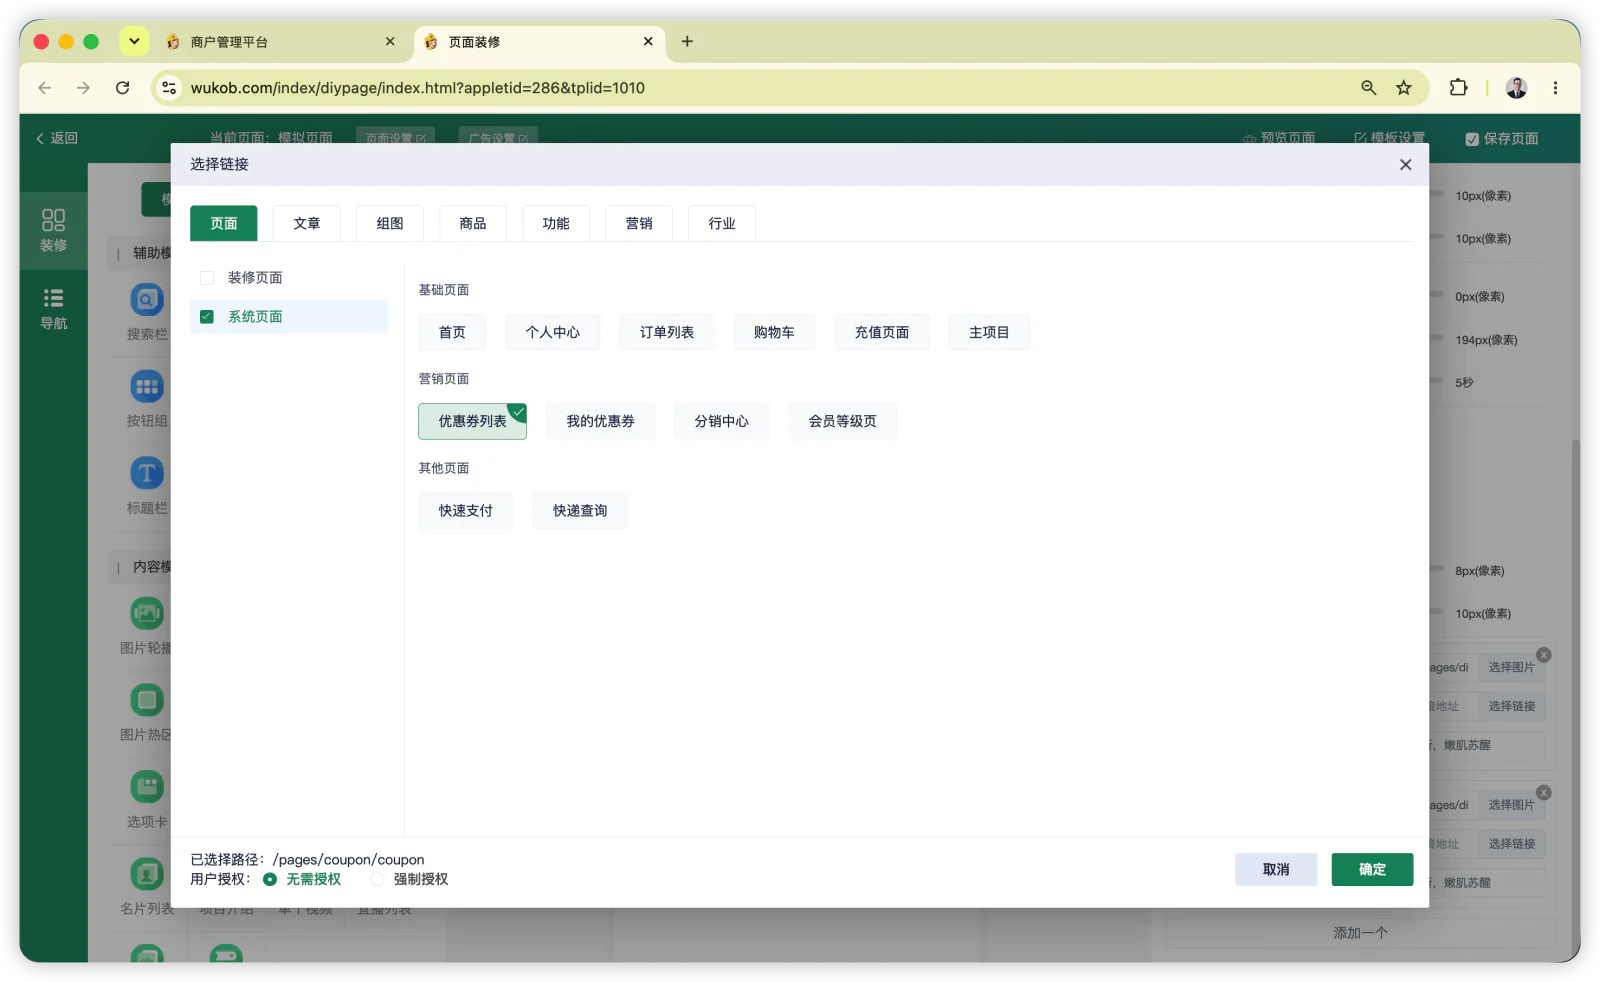The height and width of the screenshot is (982, 1600).
Task: Click the address bar URL
Action: tap(418, 88)
